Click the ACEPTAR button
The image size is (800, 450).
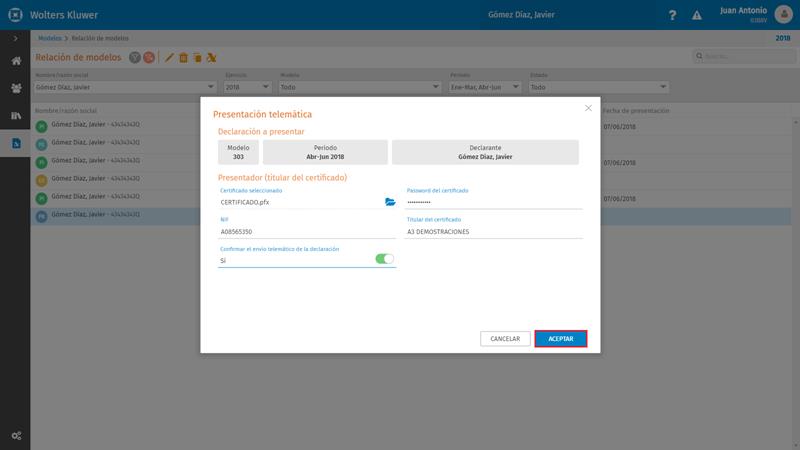coord(561,339)
